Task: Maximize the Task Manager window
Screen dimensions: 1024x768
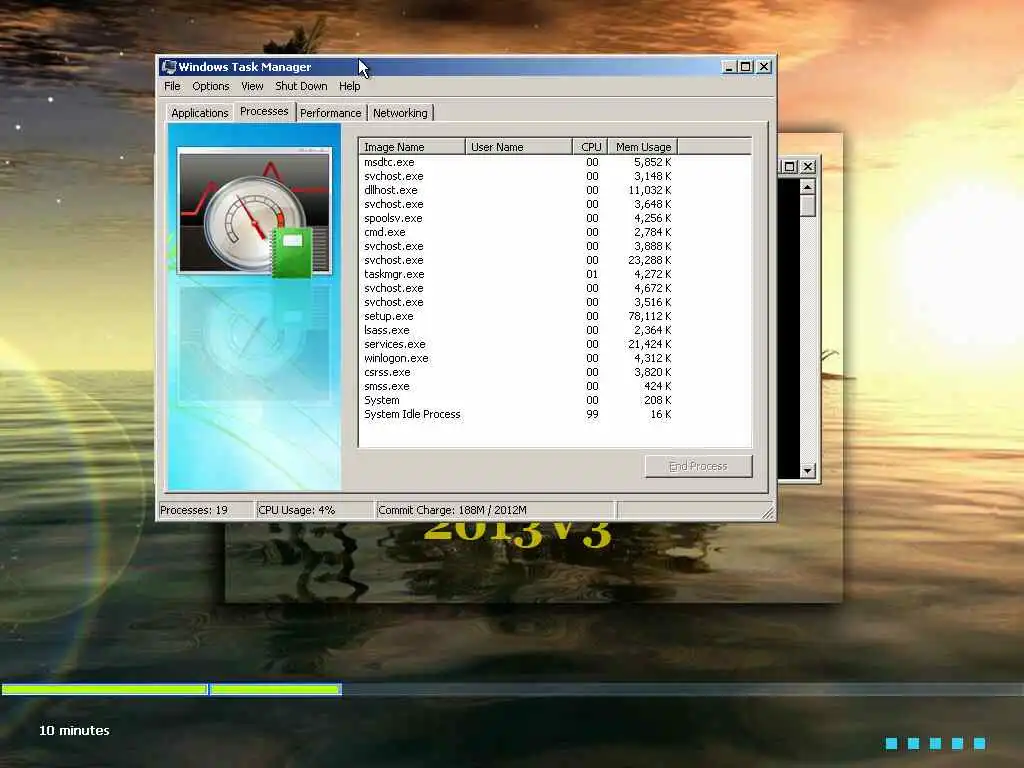Action: pos(746,67)
